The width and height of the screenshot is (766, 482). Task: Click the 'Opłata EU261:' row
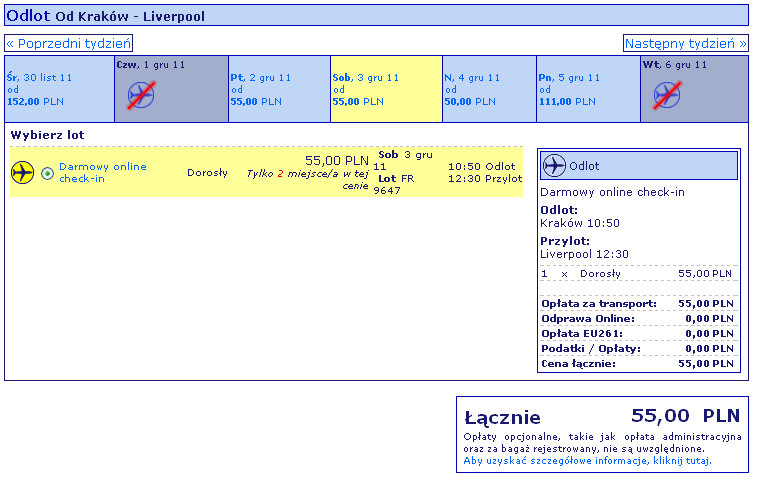[x=638, y=334]
